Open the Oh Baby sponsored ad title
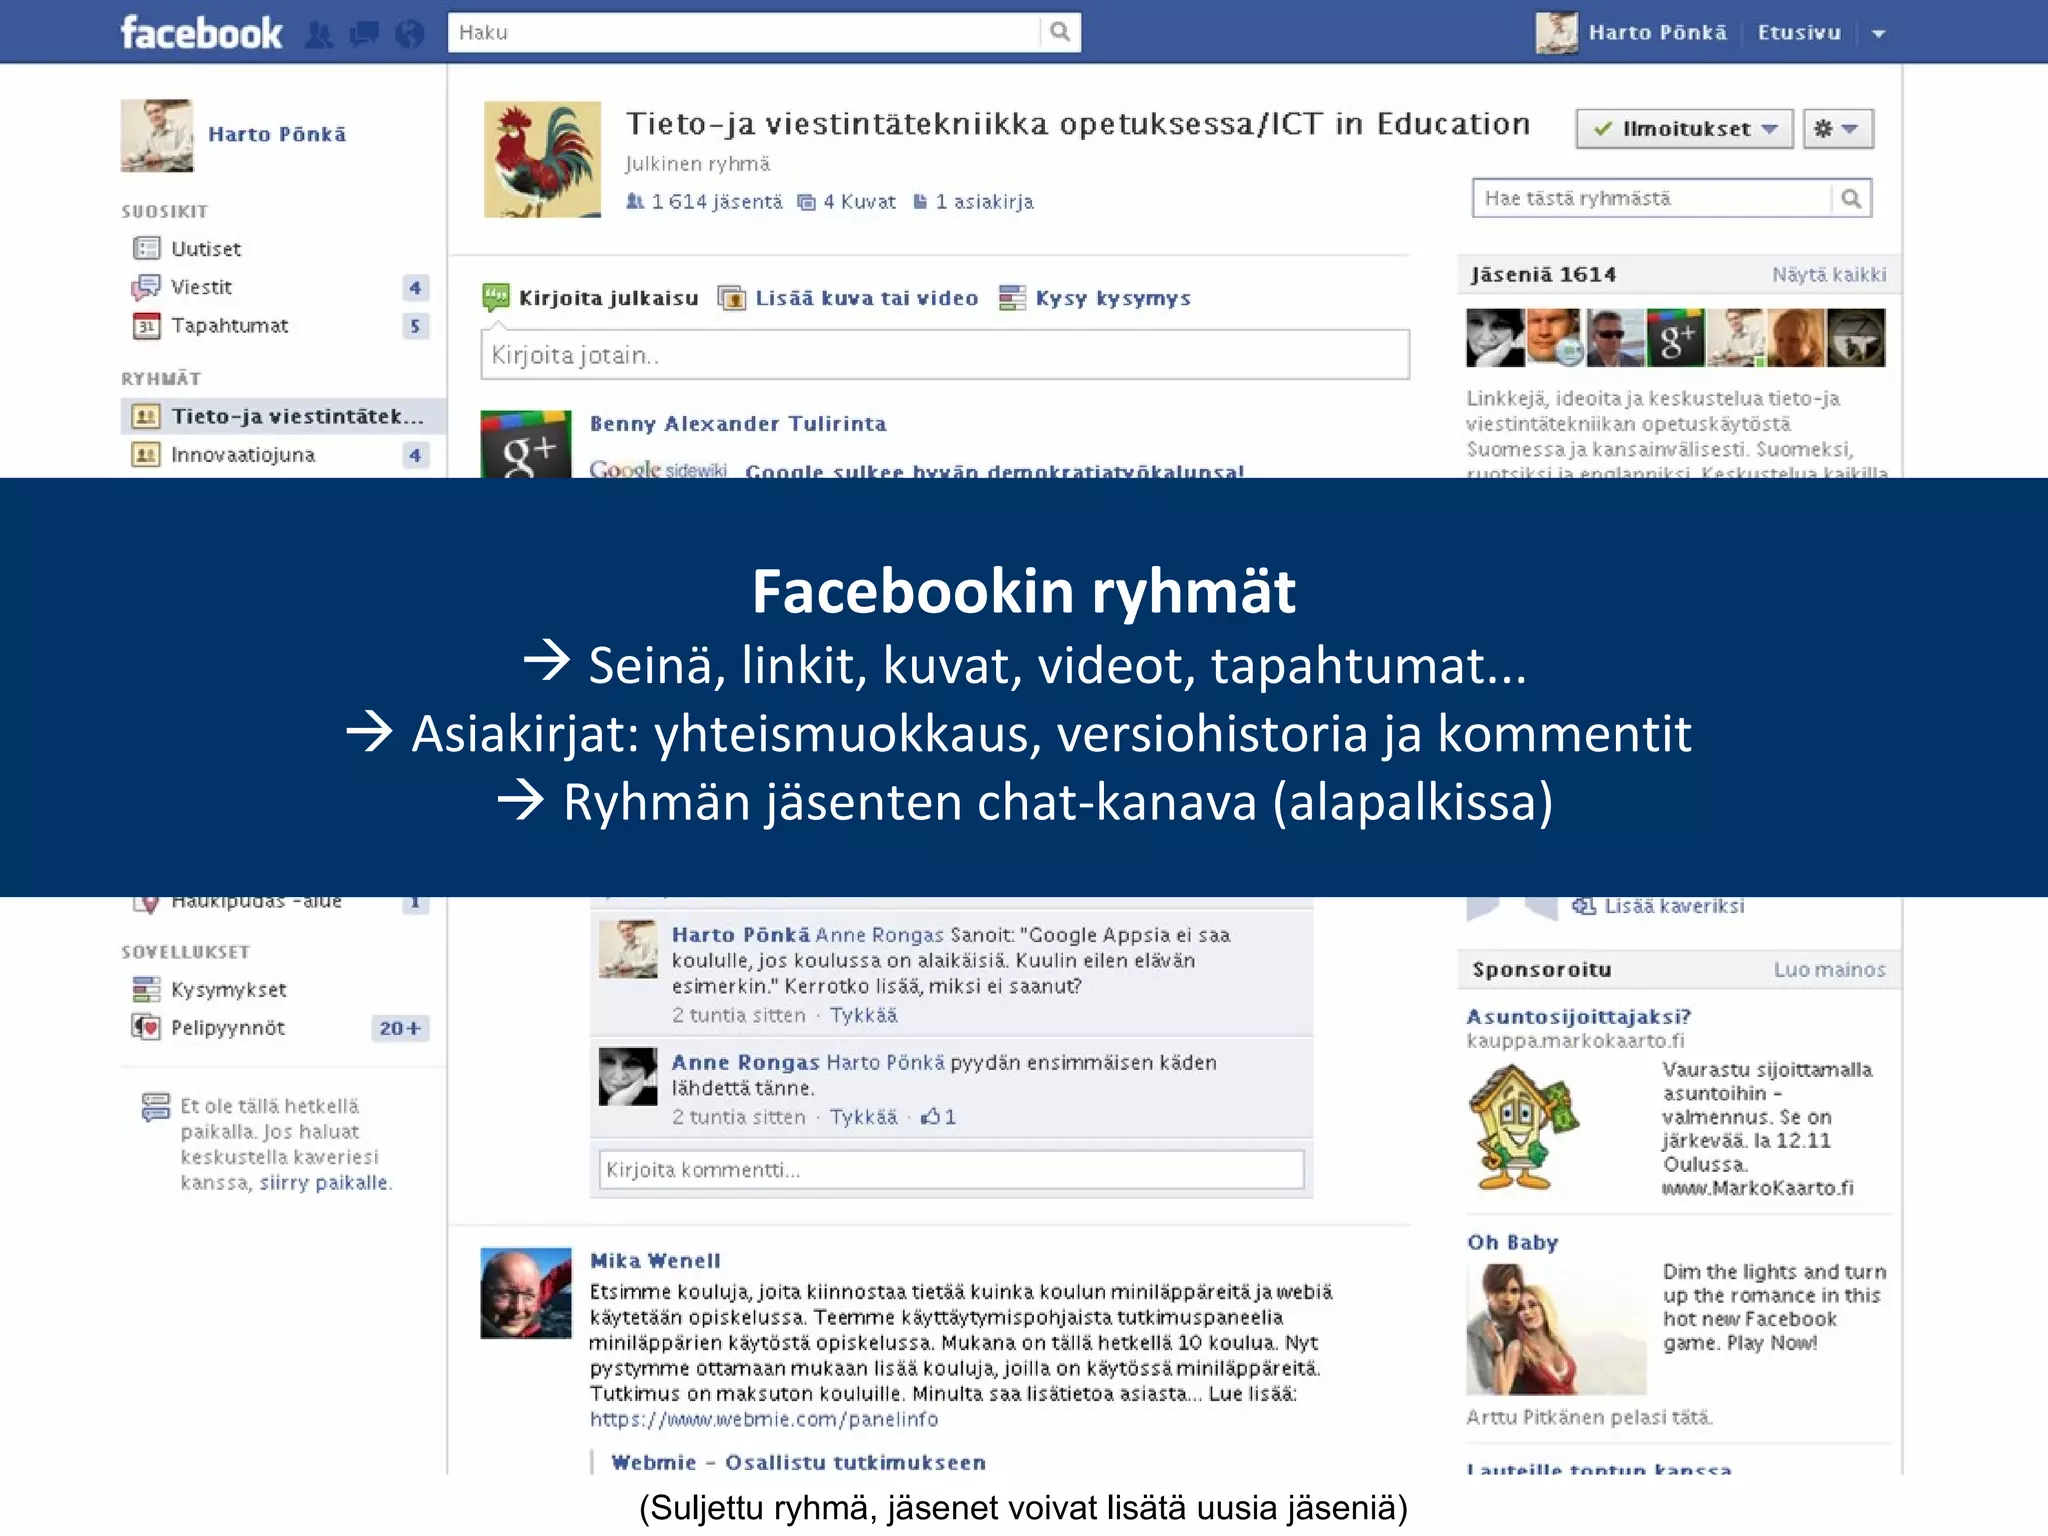Viewport: 2048px width, 1536px height. [x=1513, y=1243]
